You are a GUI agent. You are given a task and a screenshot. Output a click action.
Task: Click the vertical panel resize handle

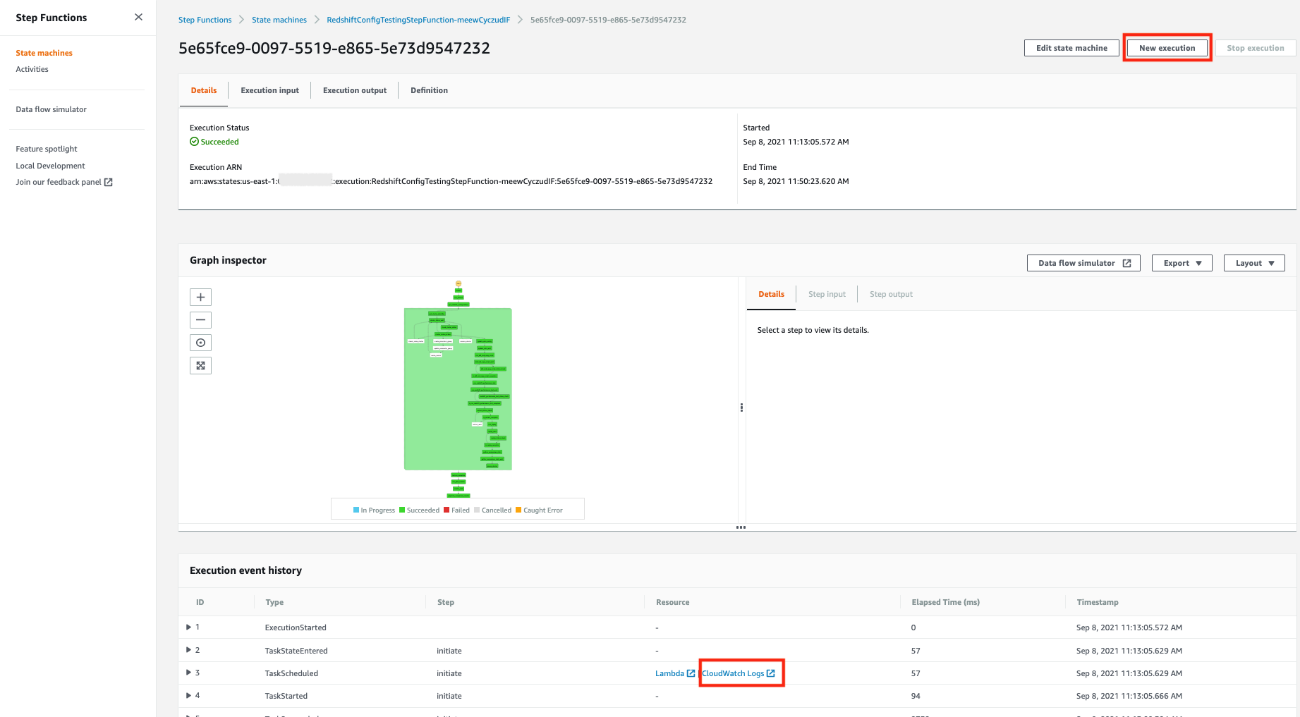point(741,407)
